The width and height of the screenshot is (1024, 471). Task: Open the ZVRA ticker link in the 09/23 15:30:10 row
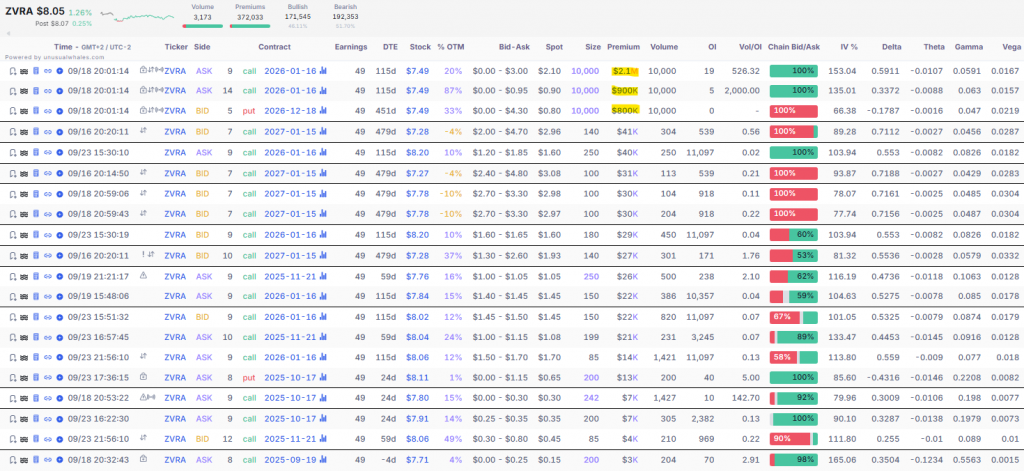(175, 152)
